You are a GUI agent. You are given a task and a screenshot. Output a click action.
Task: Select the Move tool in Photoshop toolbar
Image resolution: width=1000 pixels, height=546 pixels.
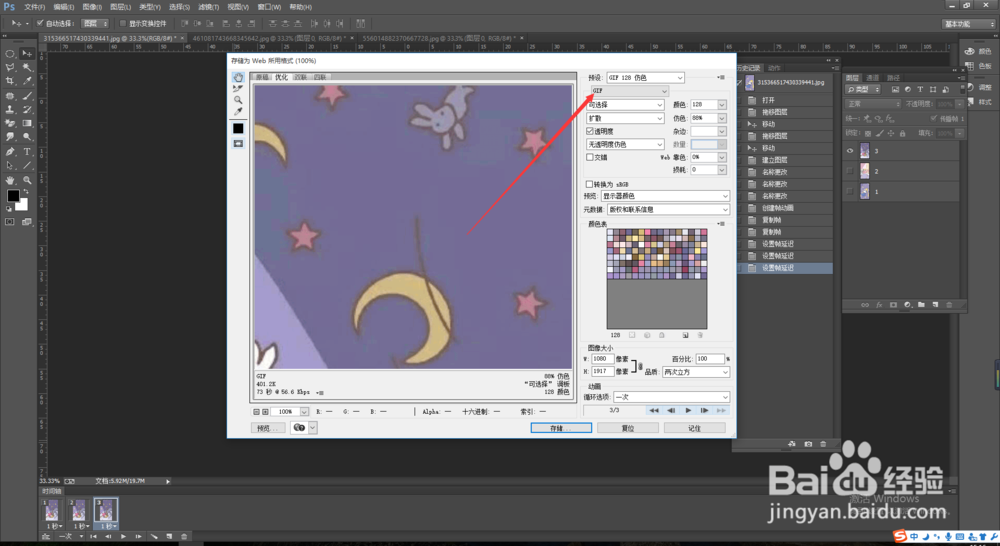(x=27, y=54)
